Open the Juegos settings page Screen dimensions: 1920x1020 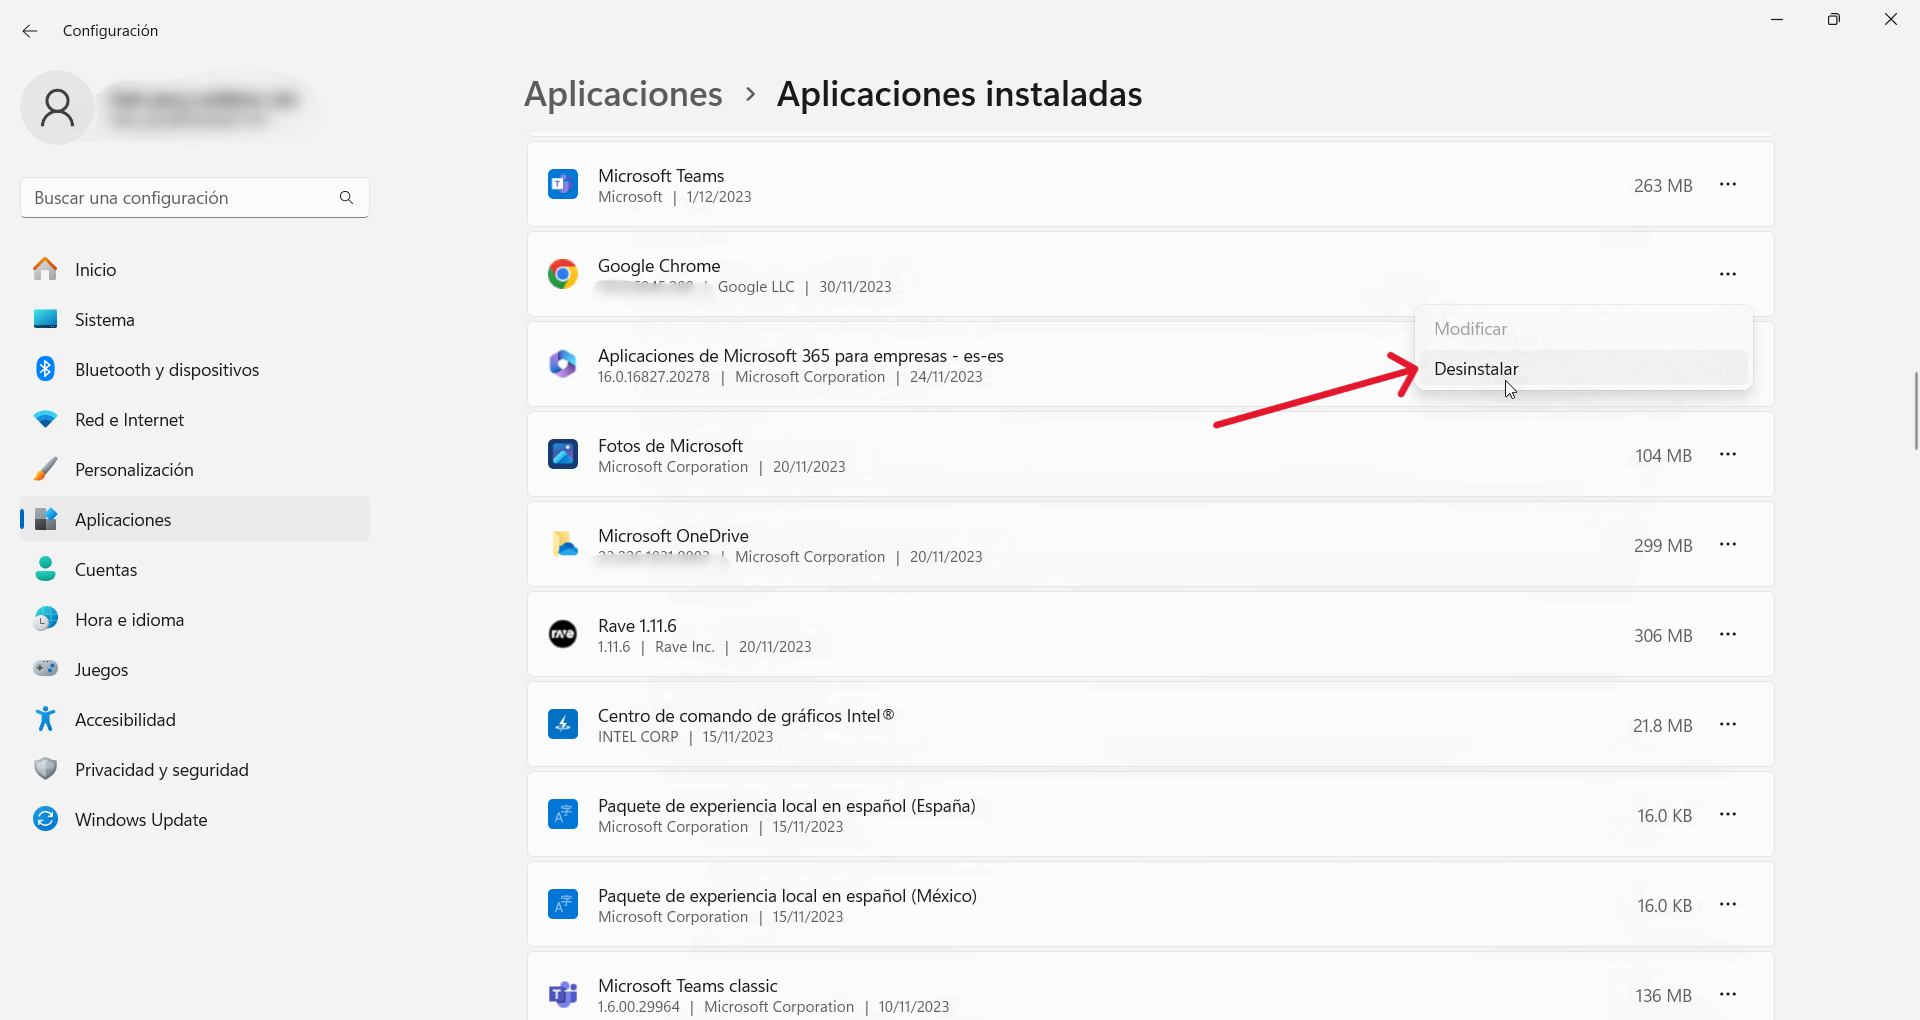(x=195, y=669)
